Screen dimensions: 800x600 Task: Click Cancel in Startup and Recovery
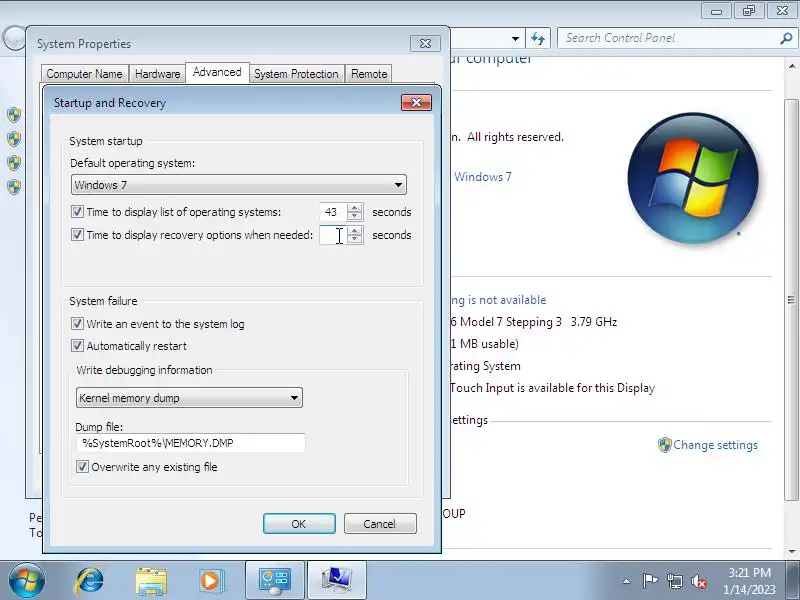[380, 524]
